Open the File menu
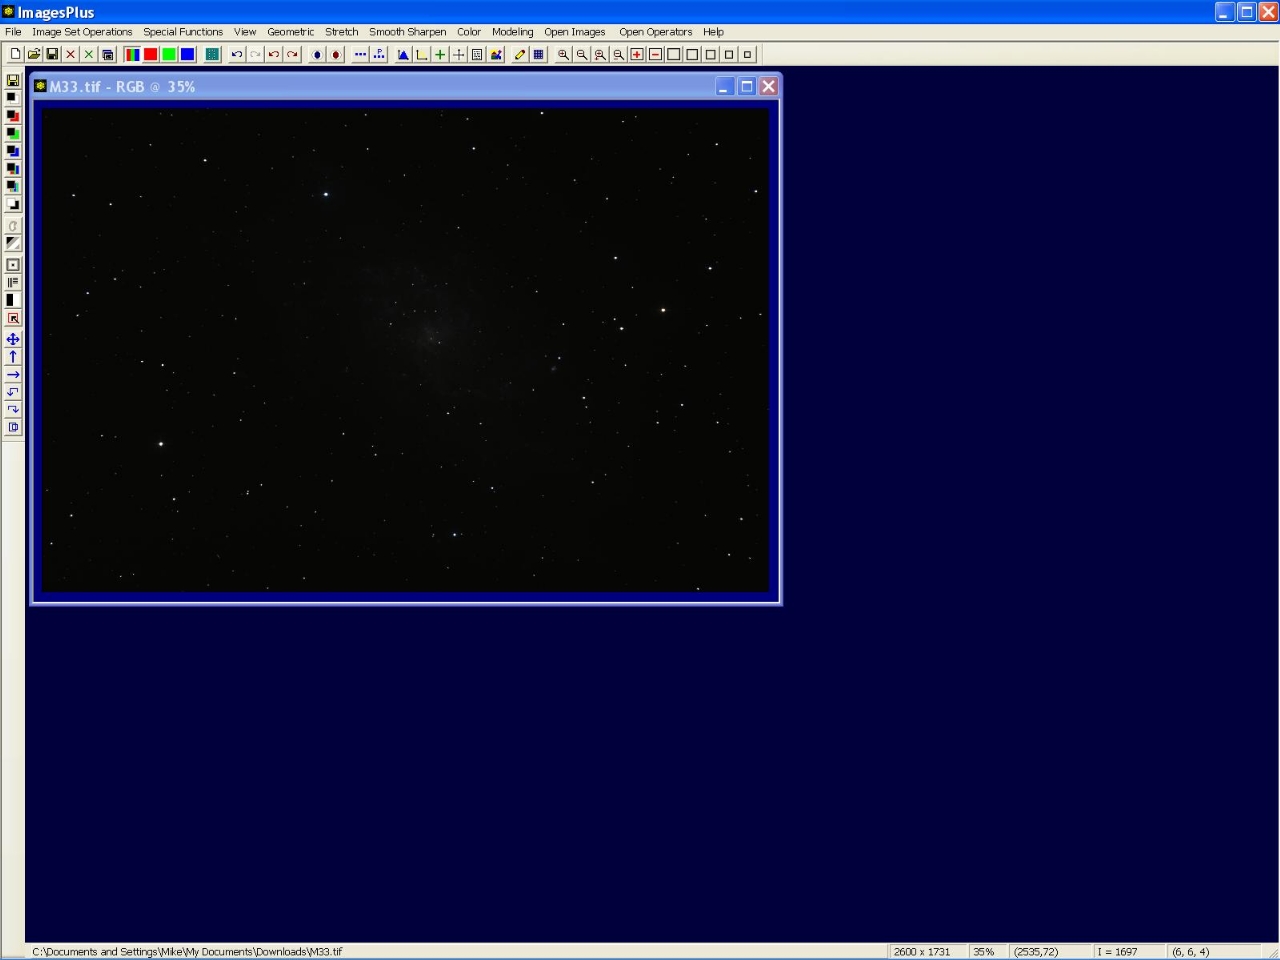The width and height of the screenshot is (1280, 960). [13, 32]
